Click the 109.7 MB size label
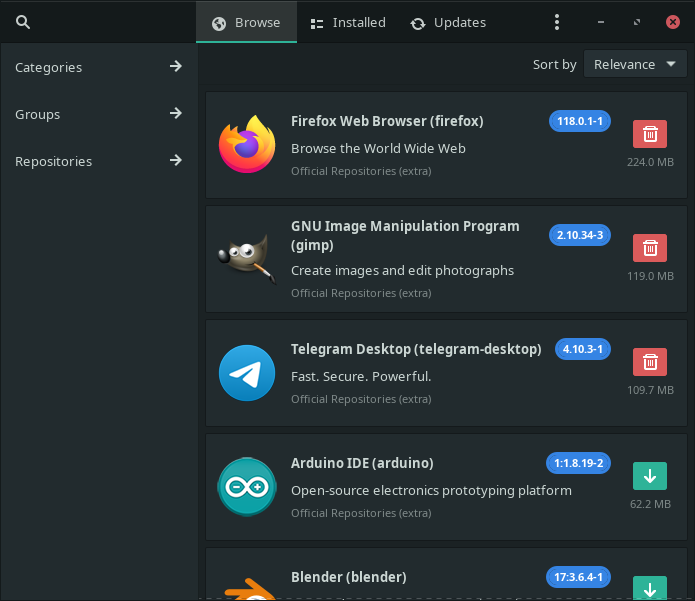This screenshot has height=601, width=695. 650,390
